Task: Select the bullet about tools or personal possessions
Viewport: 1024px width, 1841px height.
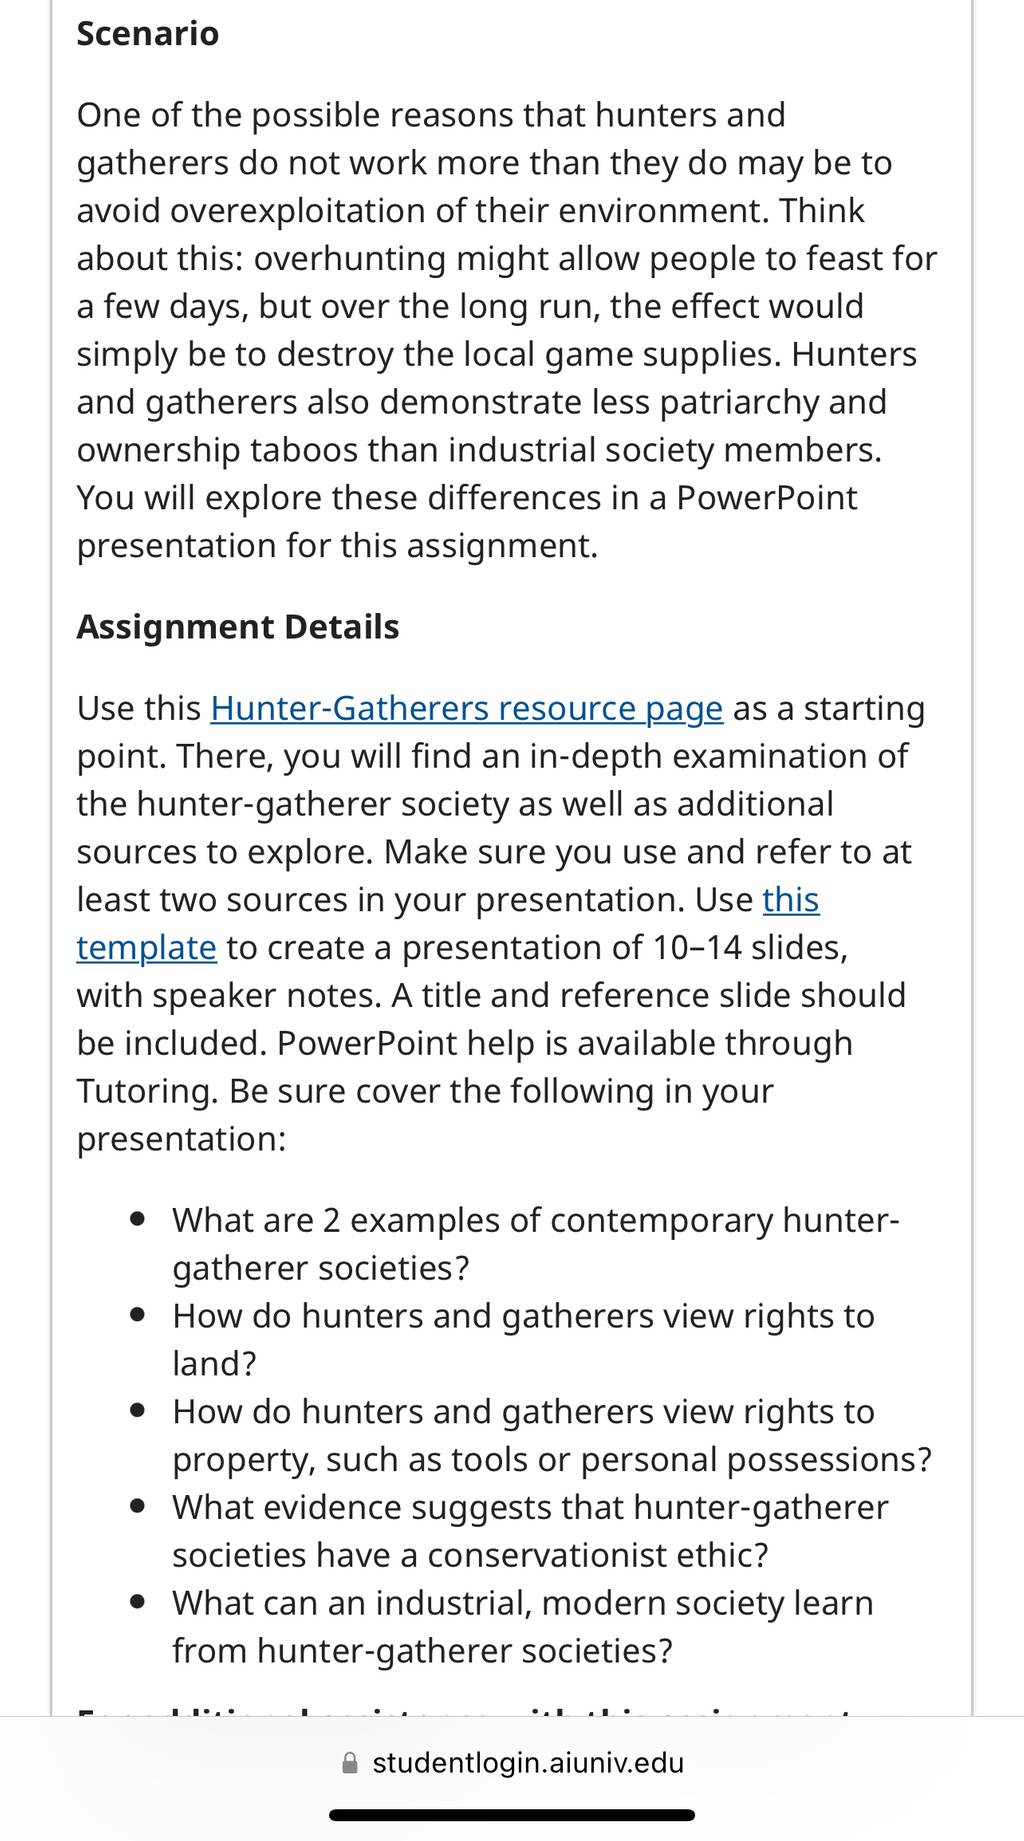Action: tap(552, 1436)
